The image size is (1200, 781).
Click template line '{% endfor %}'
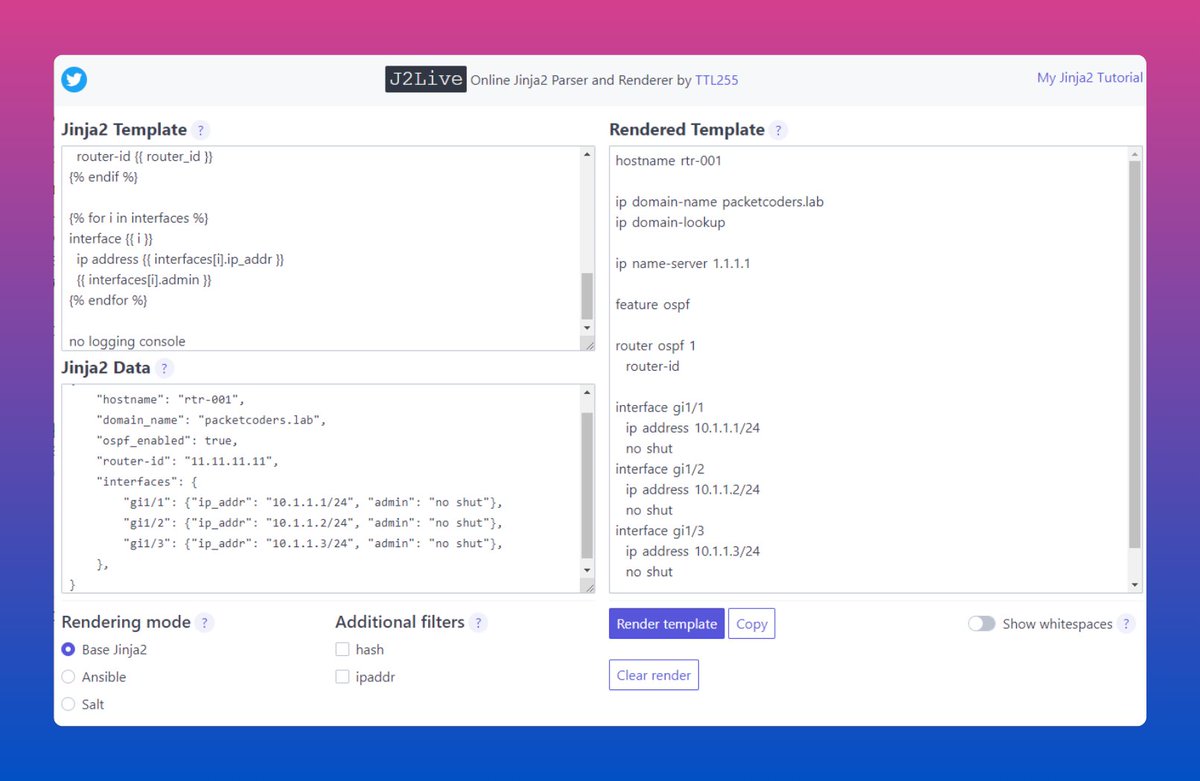(108, 300)
